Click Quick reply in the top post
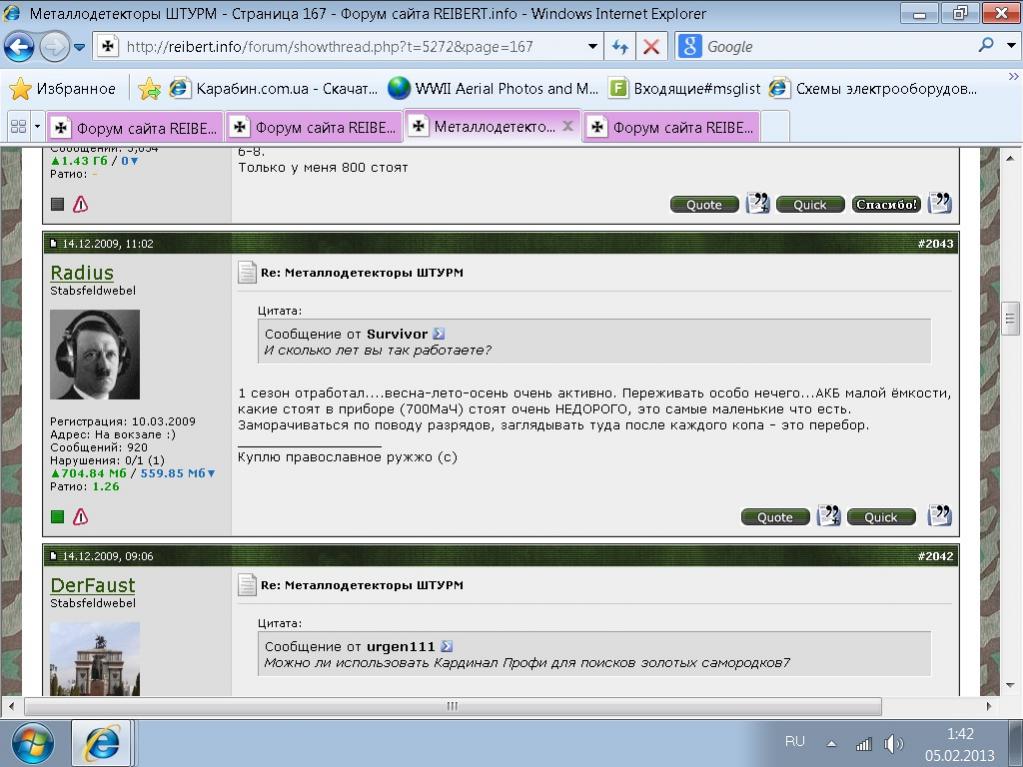Viewport: 1023px width, 767px height. click(x=810, y=205)
